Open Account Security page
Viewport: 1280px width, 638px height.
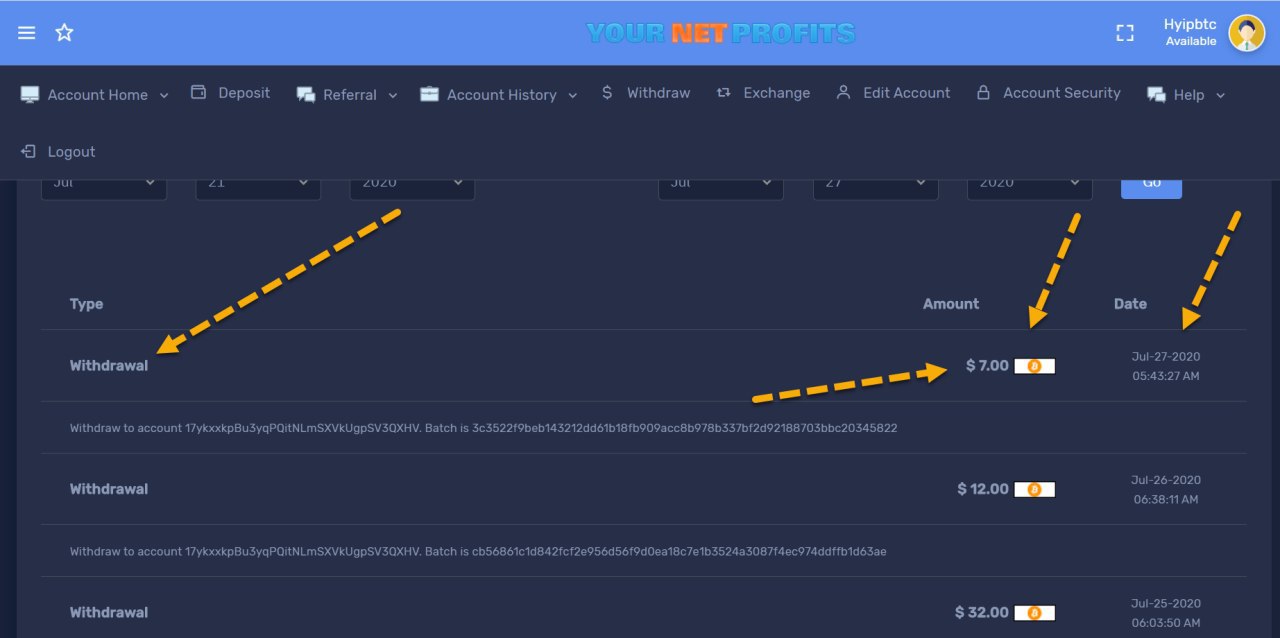(x=1062, y=93)
